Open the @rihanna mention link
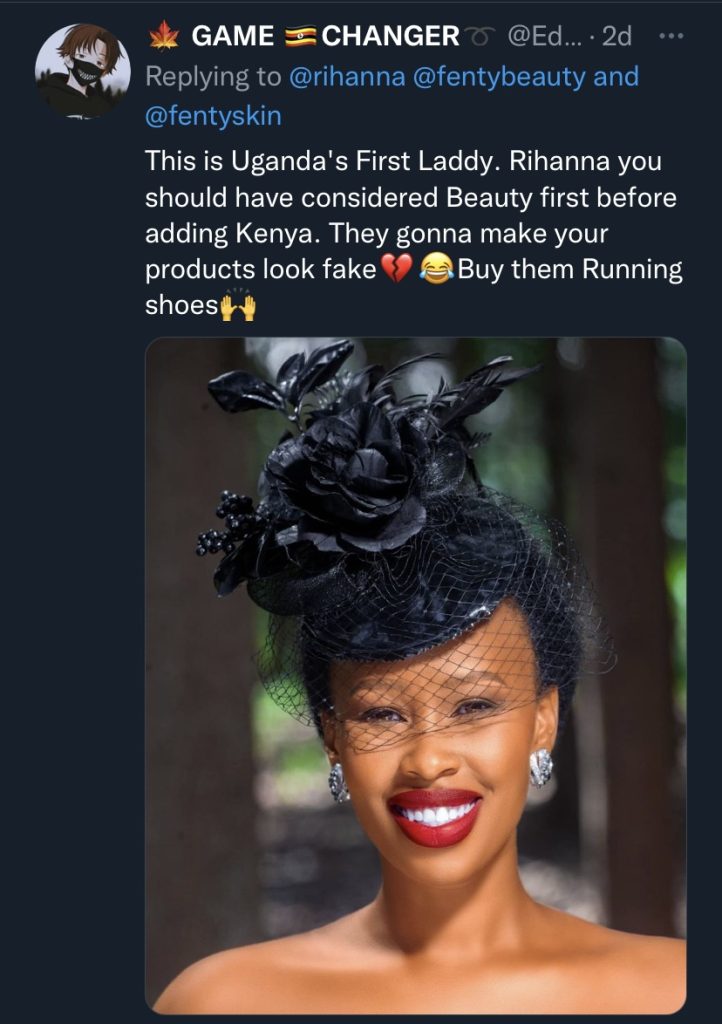This screenshot has width=722, height=1024. coord(347,77)
